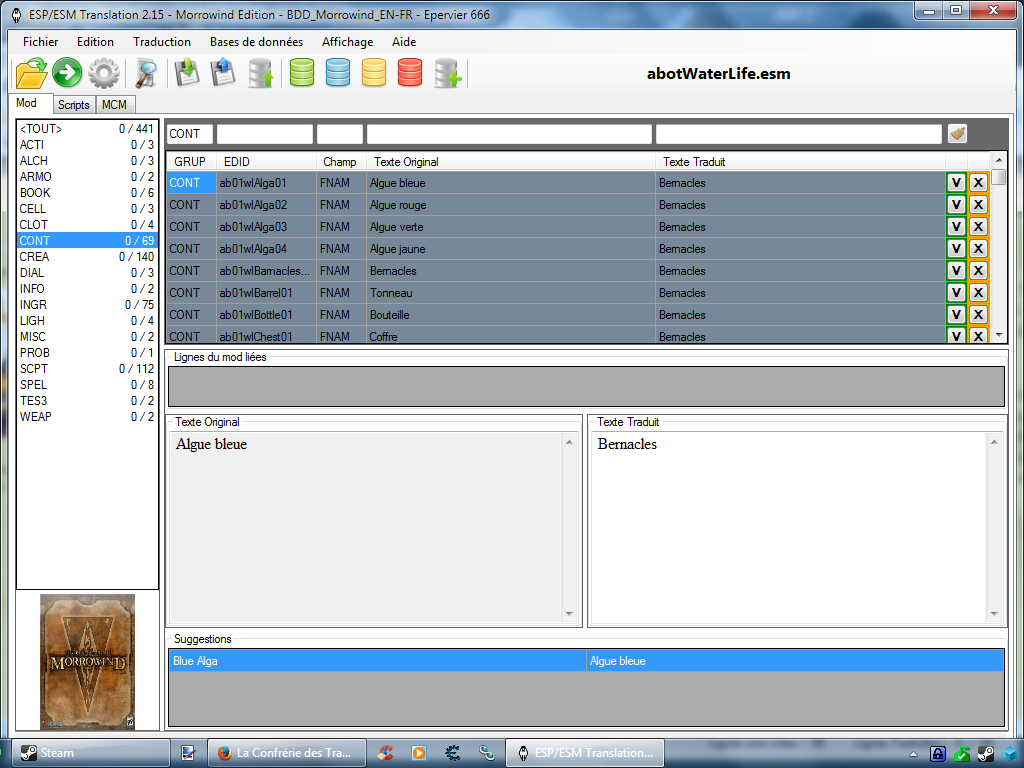Select the ab01wlBarrel01 EDID cell
The height and width of the screenshot is (768, 1024).
click(266, 293)
